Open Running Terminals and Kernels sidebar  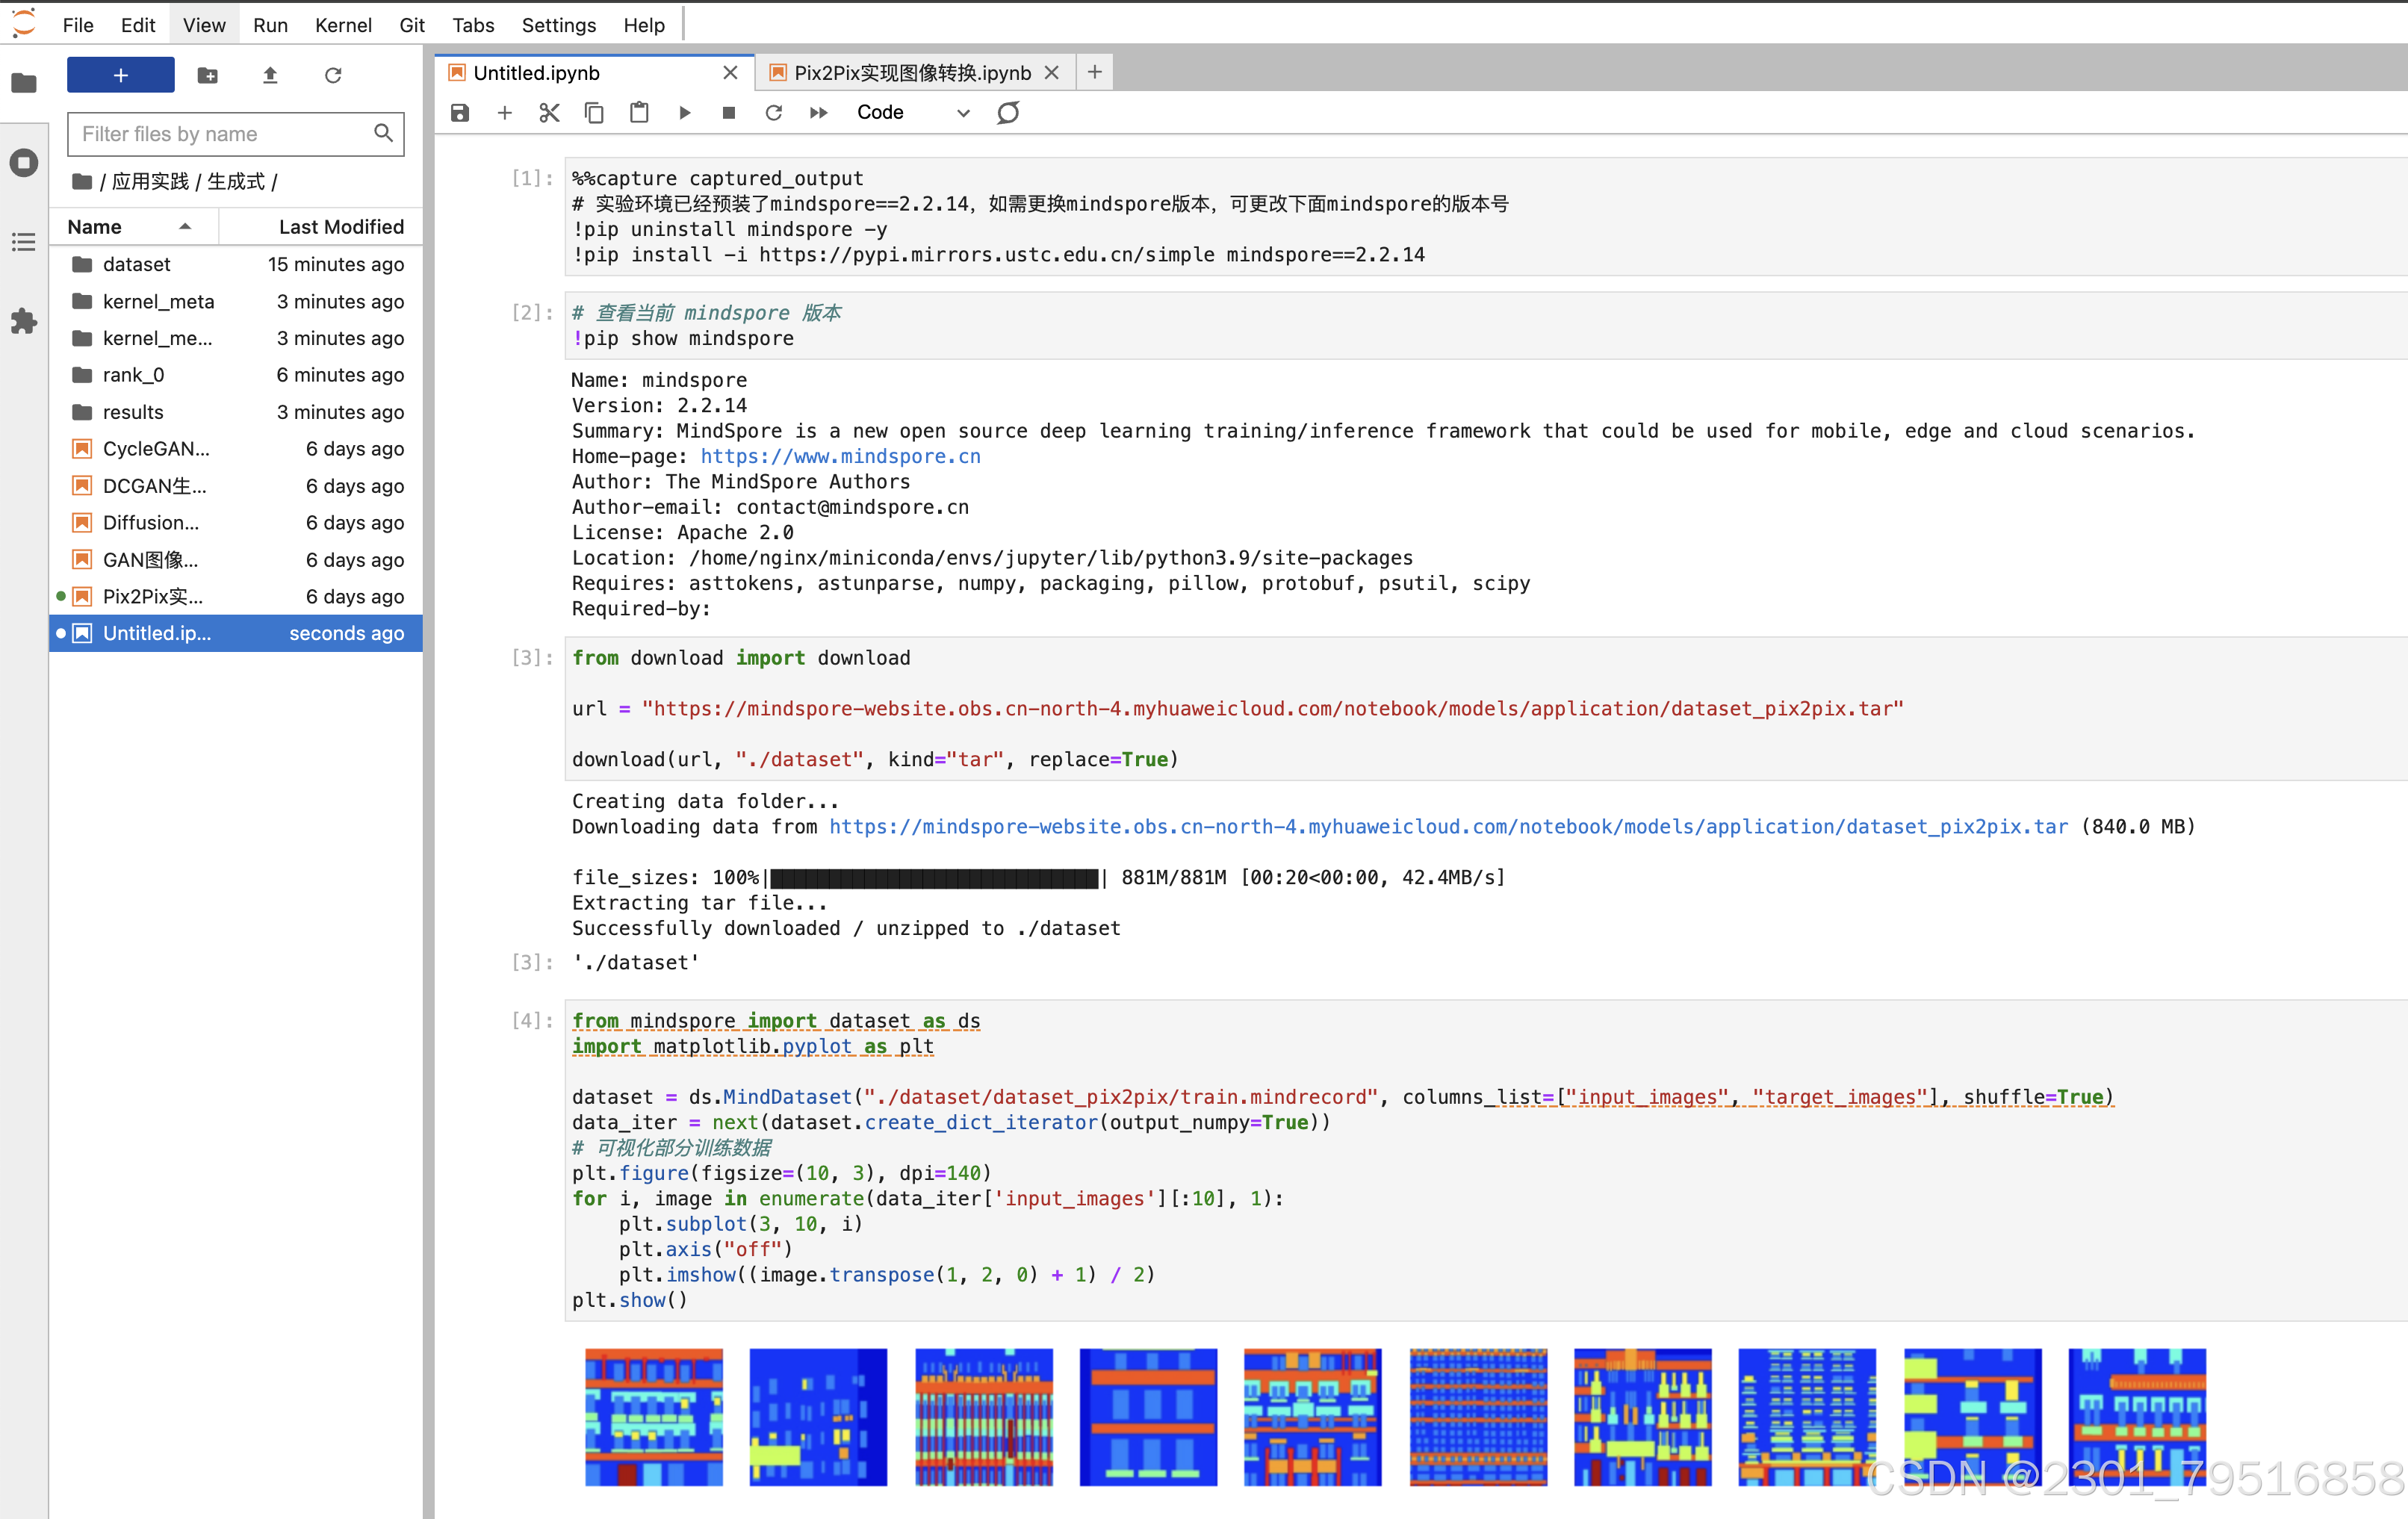[24, 162]
